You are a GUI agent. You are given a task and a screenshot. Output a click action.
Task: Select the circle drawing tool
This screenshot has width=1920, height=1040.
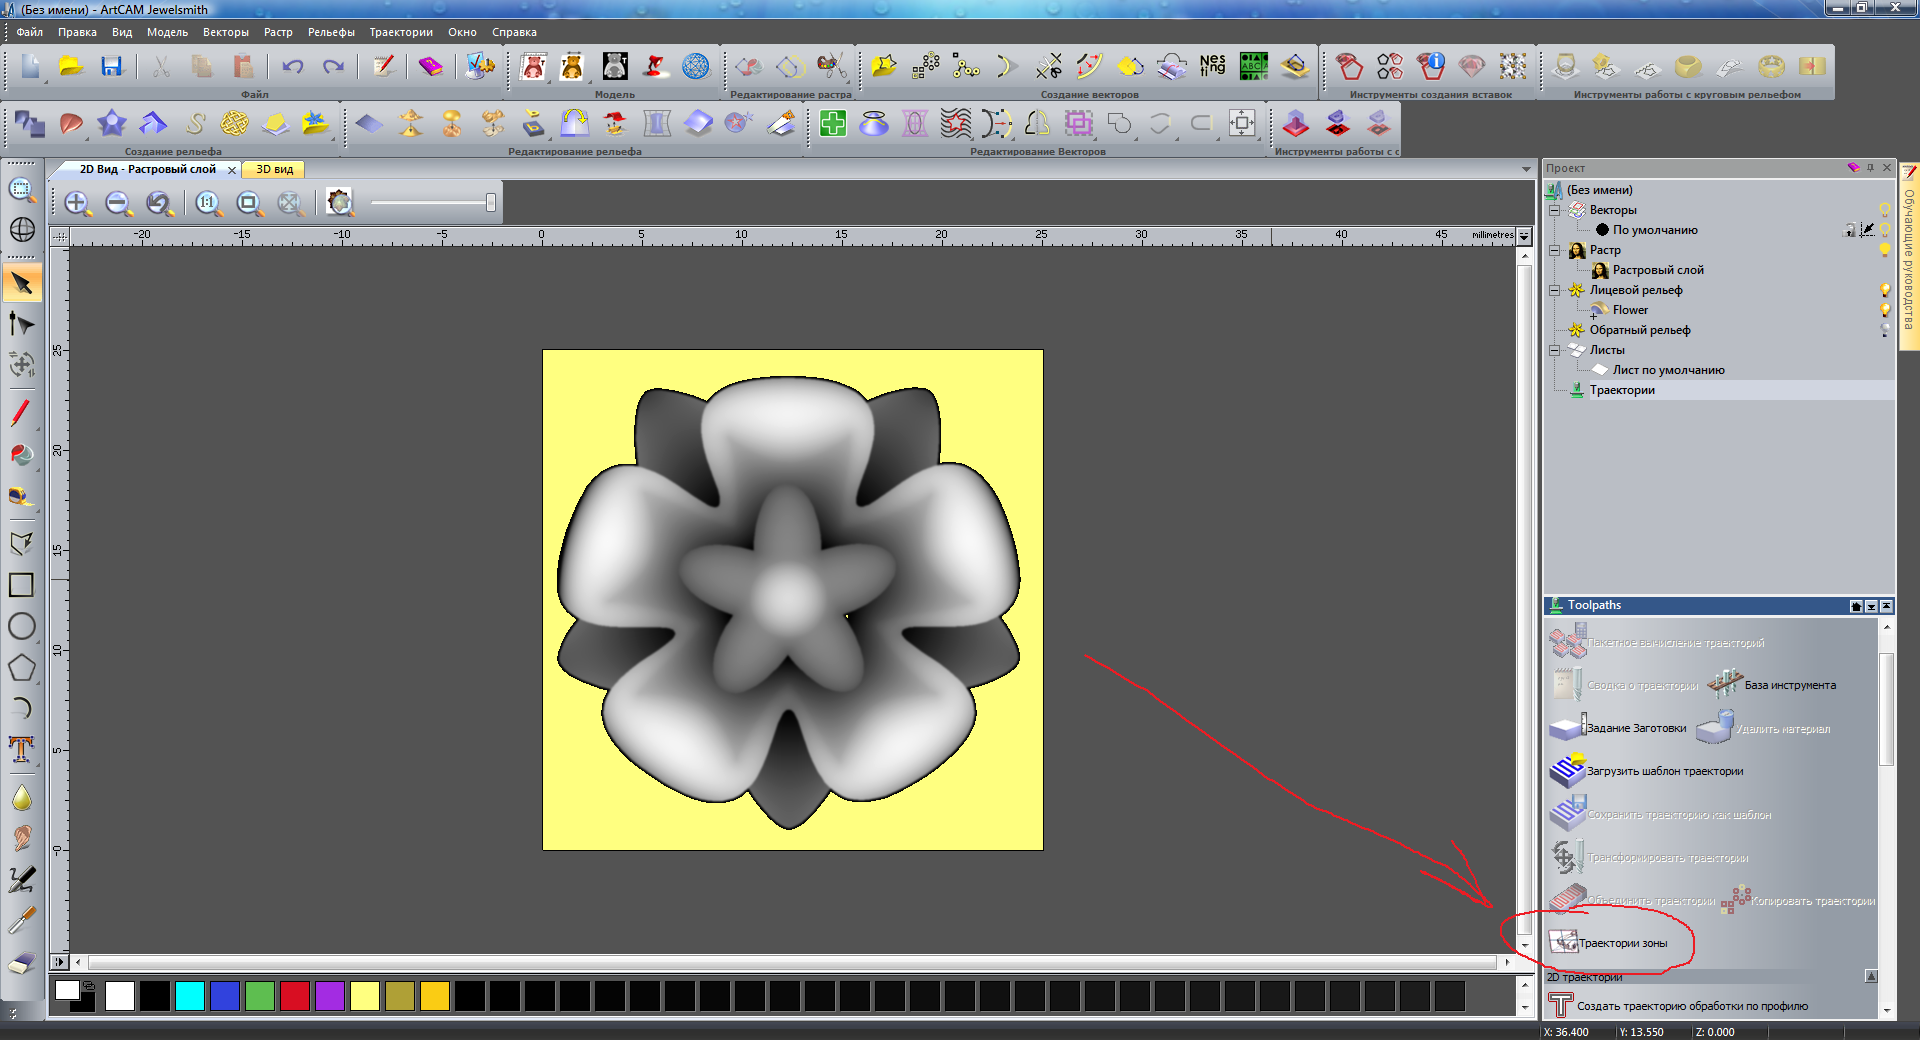[22, 626]
